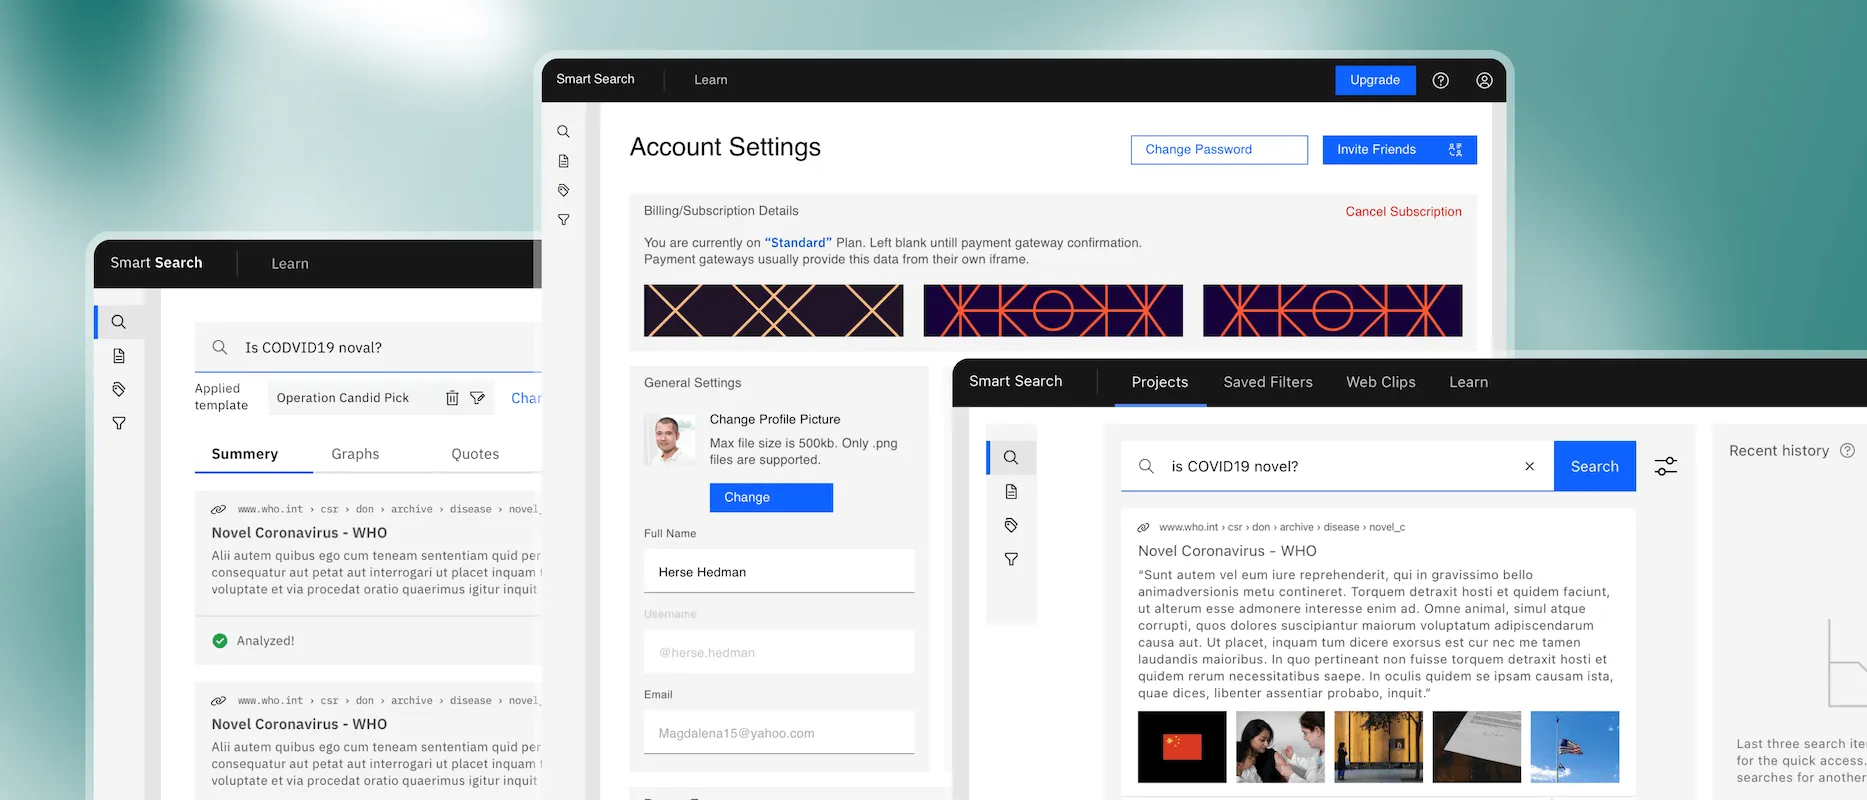
Task: Open document icon in Account Settings sidebar
Action: [x=564, y=160]
